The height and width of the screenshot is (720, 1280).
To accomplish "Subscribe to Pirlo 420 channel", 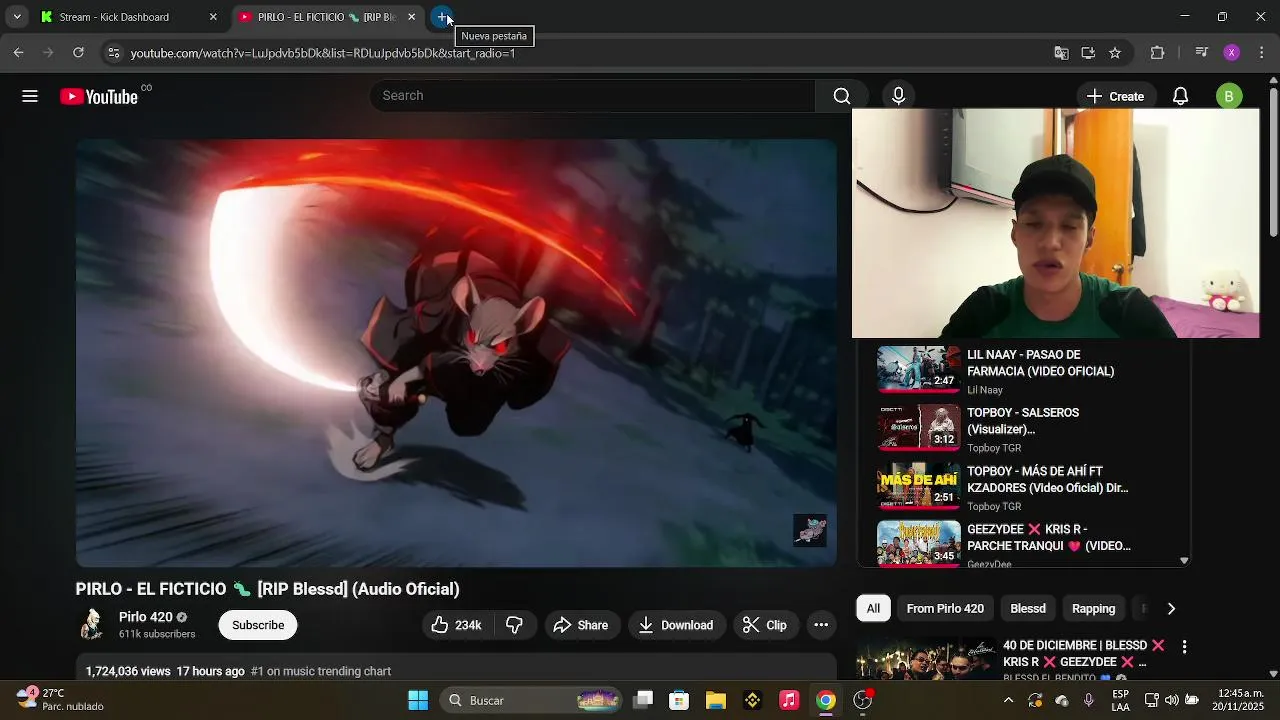I will [258, 625].
